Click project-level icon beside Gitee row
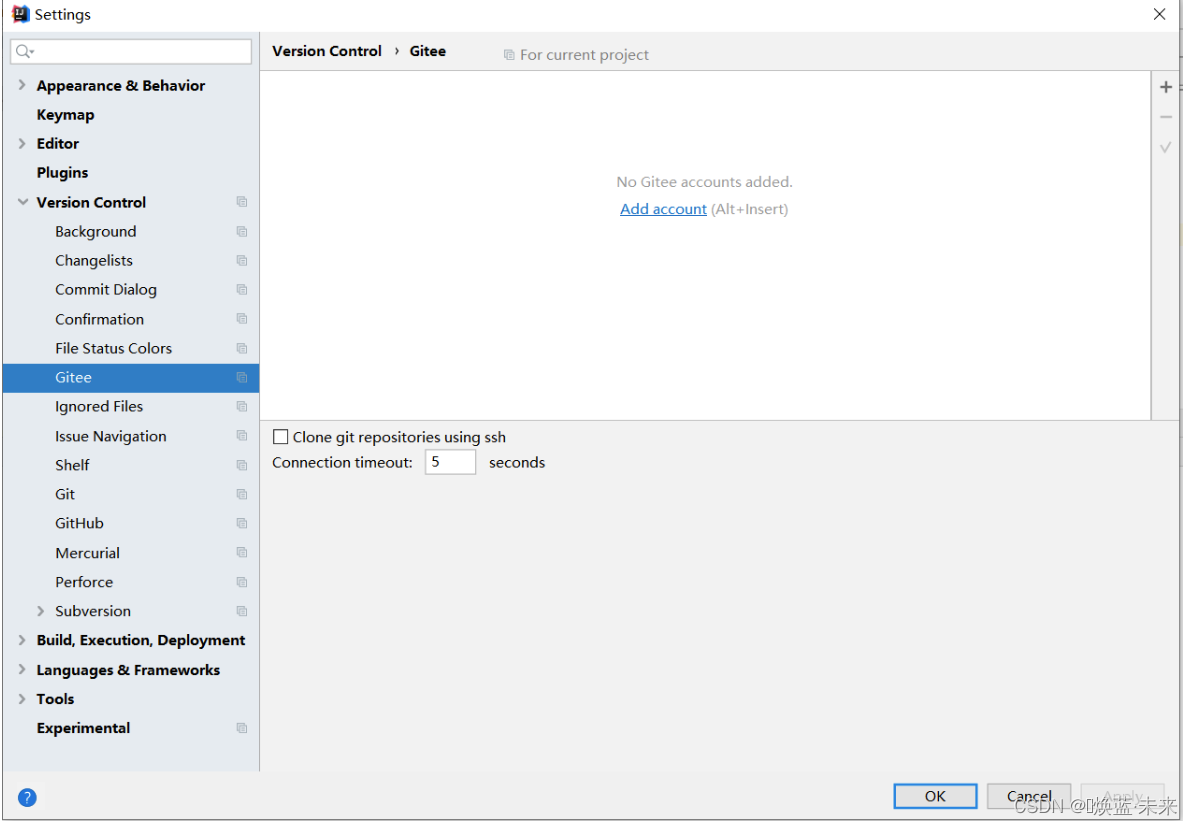Viewport: 1193px width, 825px height. click(242, 377)
